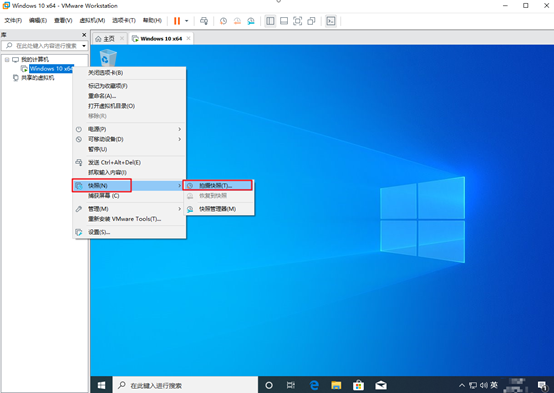
Task: Click the send Ctrl+Alt+Del toolbar icon
Action: (204, 21)
